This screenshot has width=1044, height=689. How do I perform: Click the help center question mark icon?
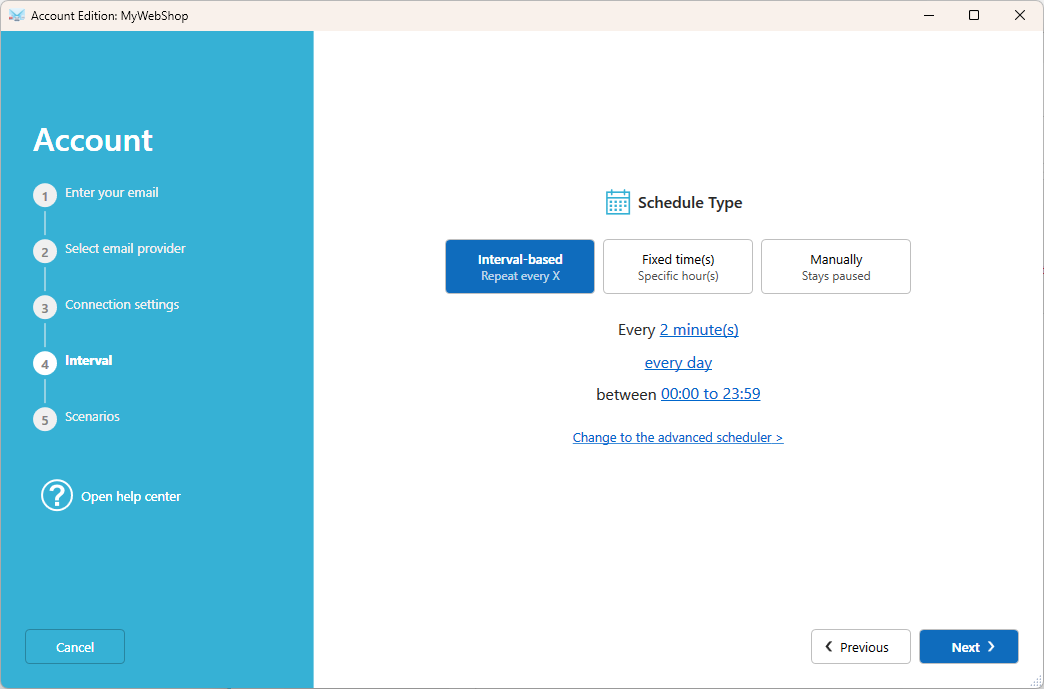pyautogui.click(x=57, y=496)
